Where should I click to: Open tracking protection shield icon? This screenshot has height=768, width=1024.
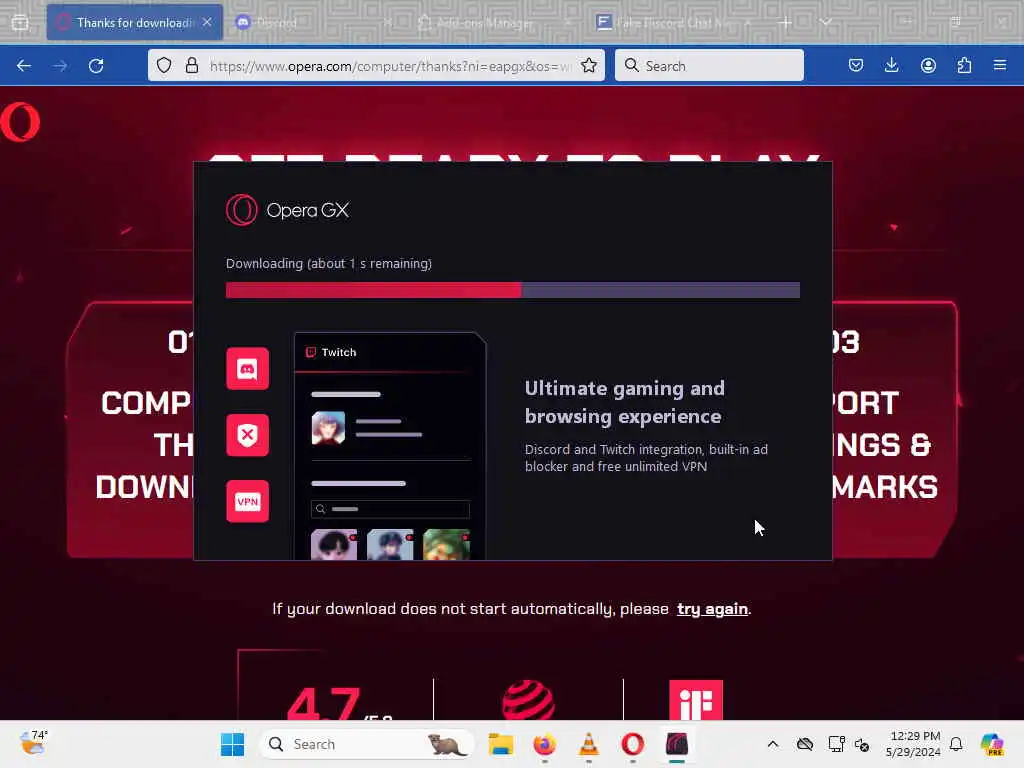pos(164,65)
